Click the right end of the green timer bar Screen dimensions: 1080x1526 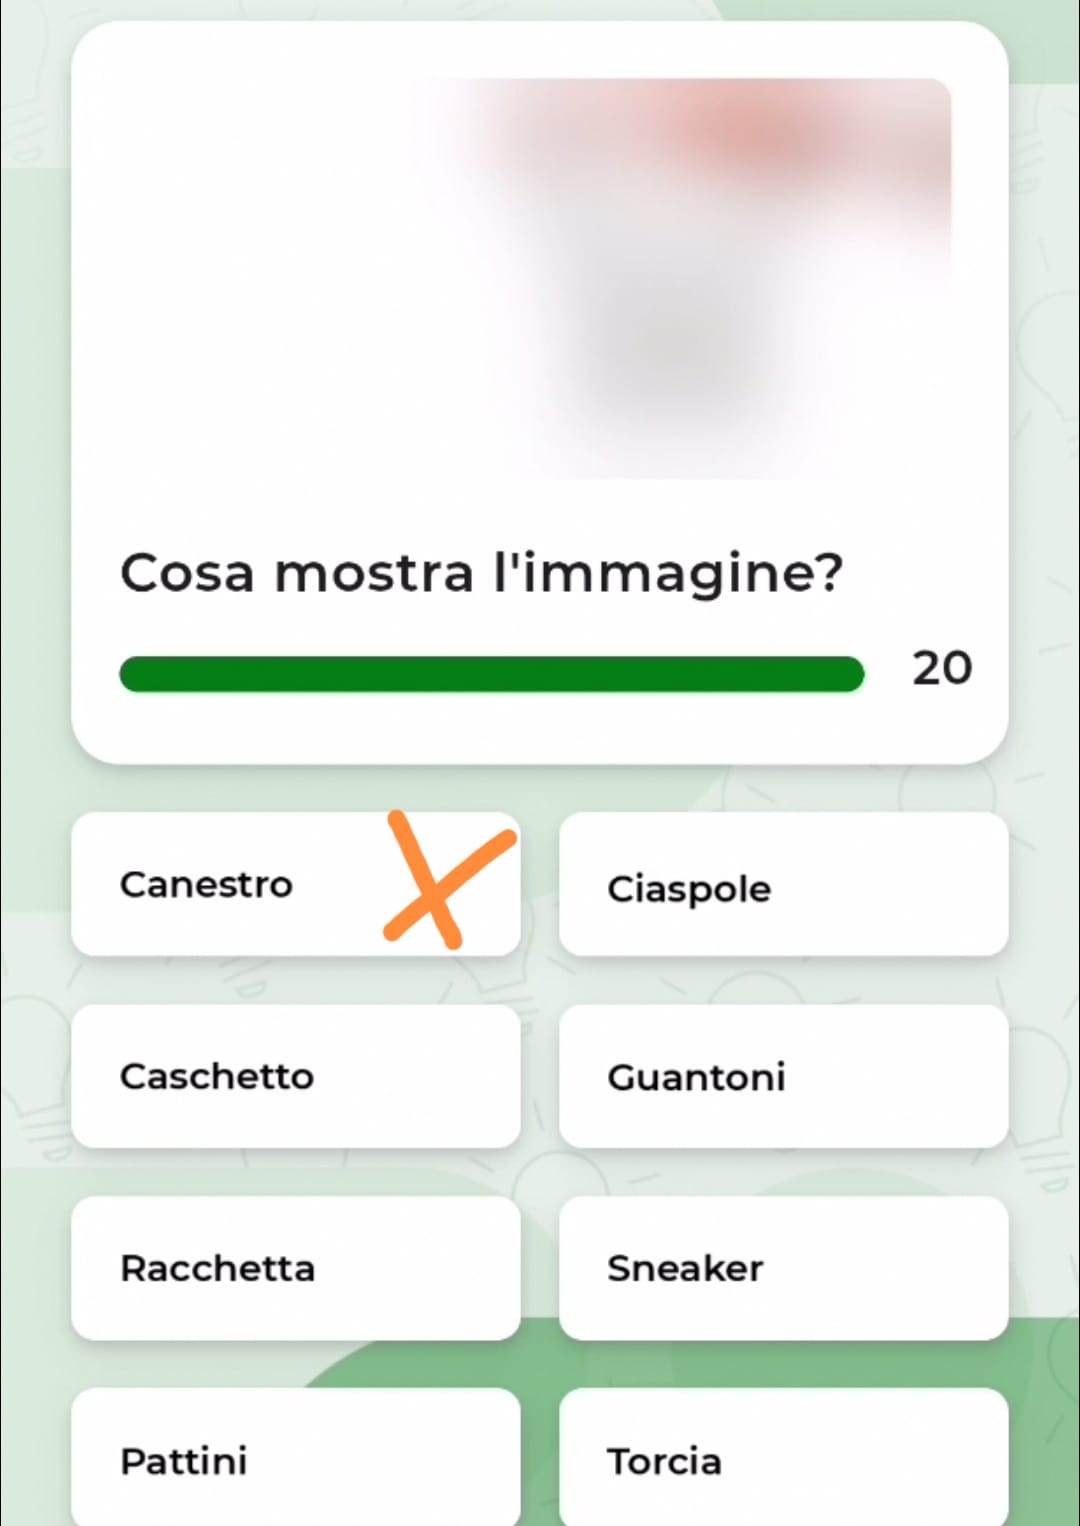pyautogui.click(x=850, y=674)
